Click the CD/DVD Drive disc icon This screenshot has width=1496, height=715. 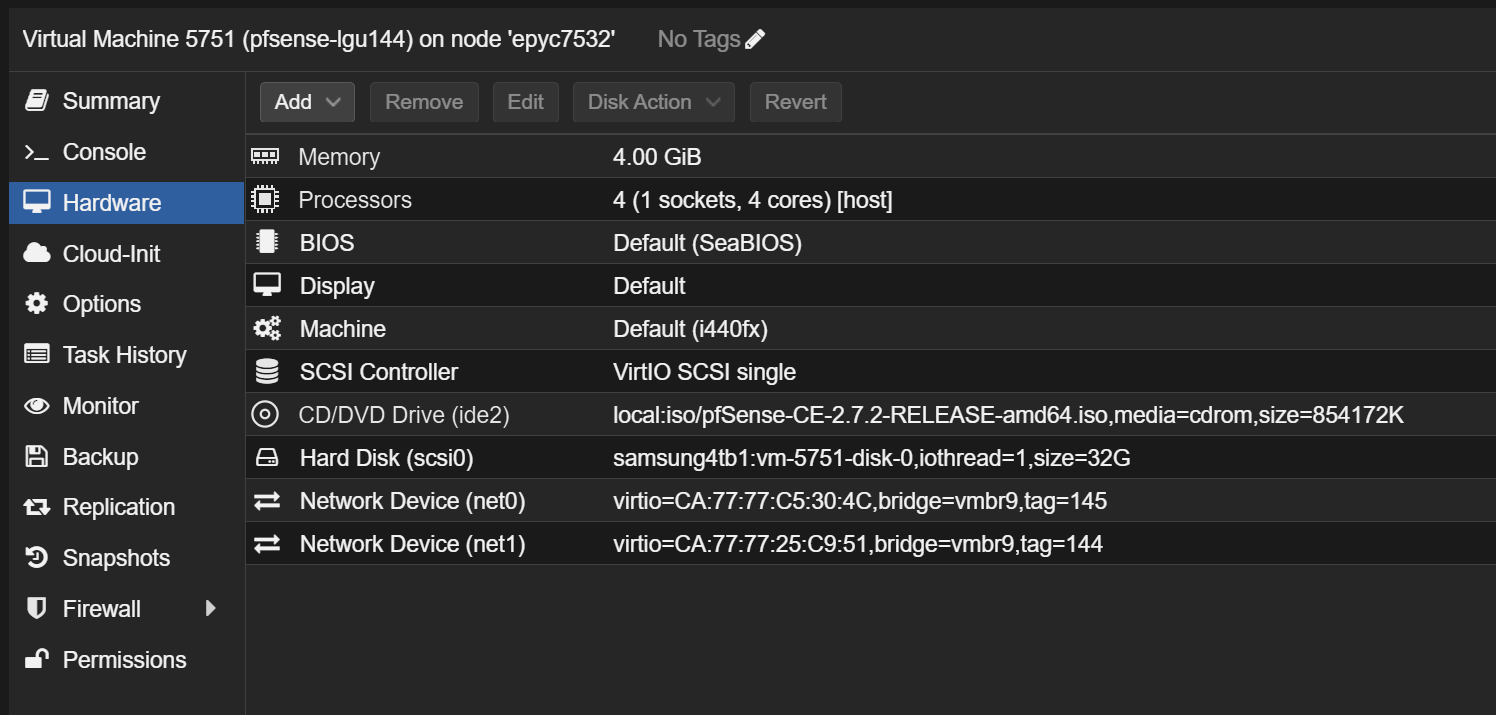pyautogui.click(x=265, y=414)
